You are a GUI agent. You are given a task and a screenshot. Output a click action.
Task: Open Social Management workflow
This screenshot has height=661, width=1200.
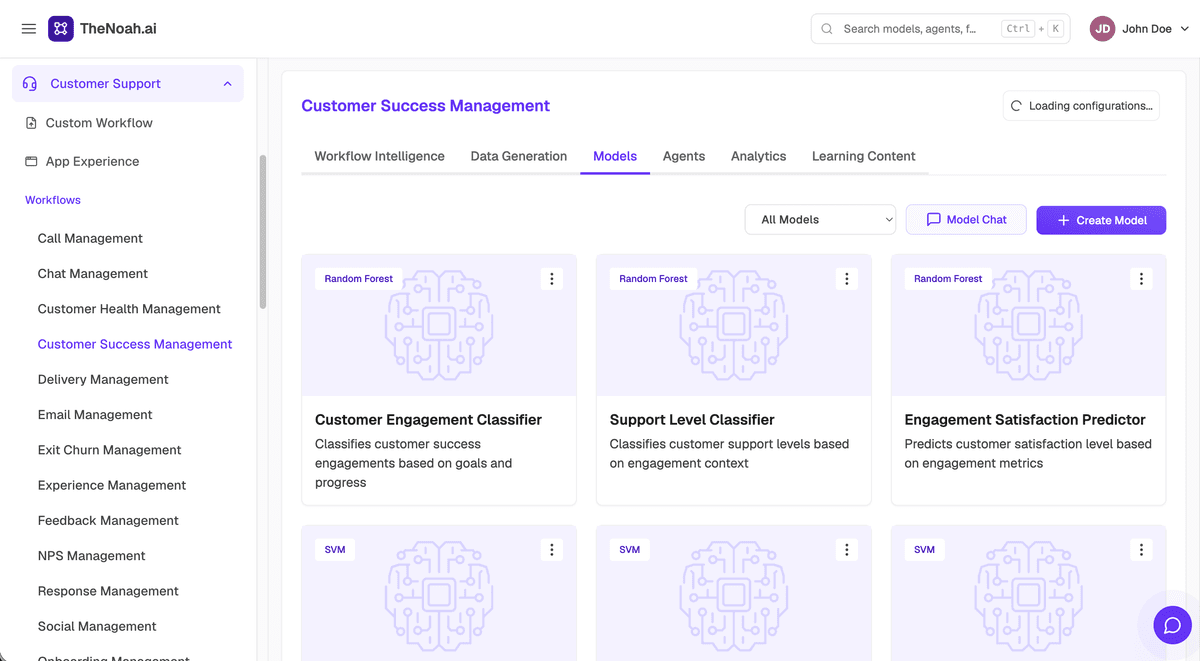tap(97, 627)
